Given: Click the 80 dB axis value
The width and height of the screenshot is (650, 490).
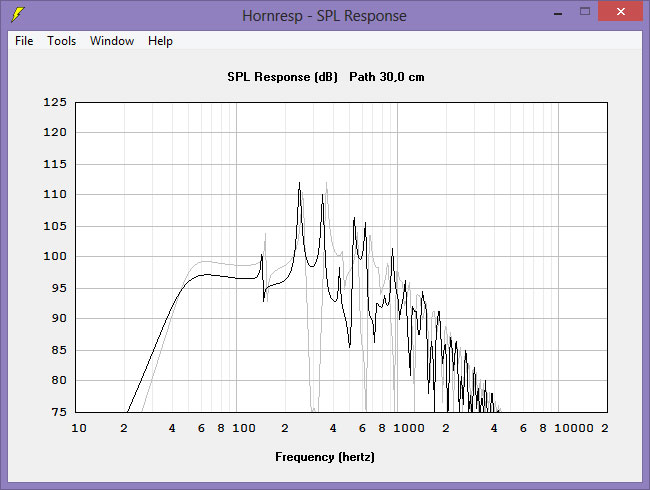Looking at the screenshot, I should [x=59, y=380].
